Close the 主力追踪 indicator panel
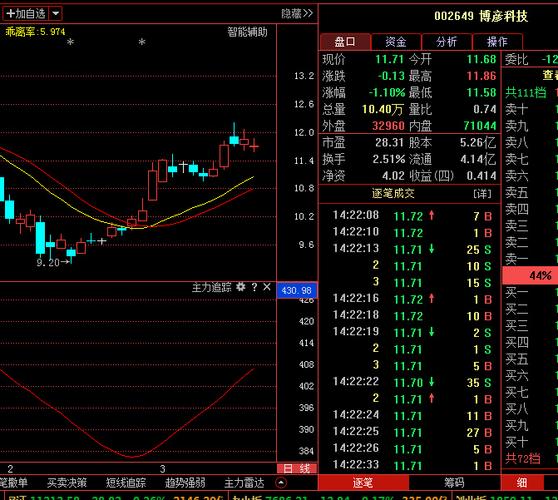Screen dimensions: 558x500 [267, 287]
